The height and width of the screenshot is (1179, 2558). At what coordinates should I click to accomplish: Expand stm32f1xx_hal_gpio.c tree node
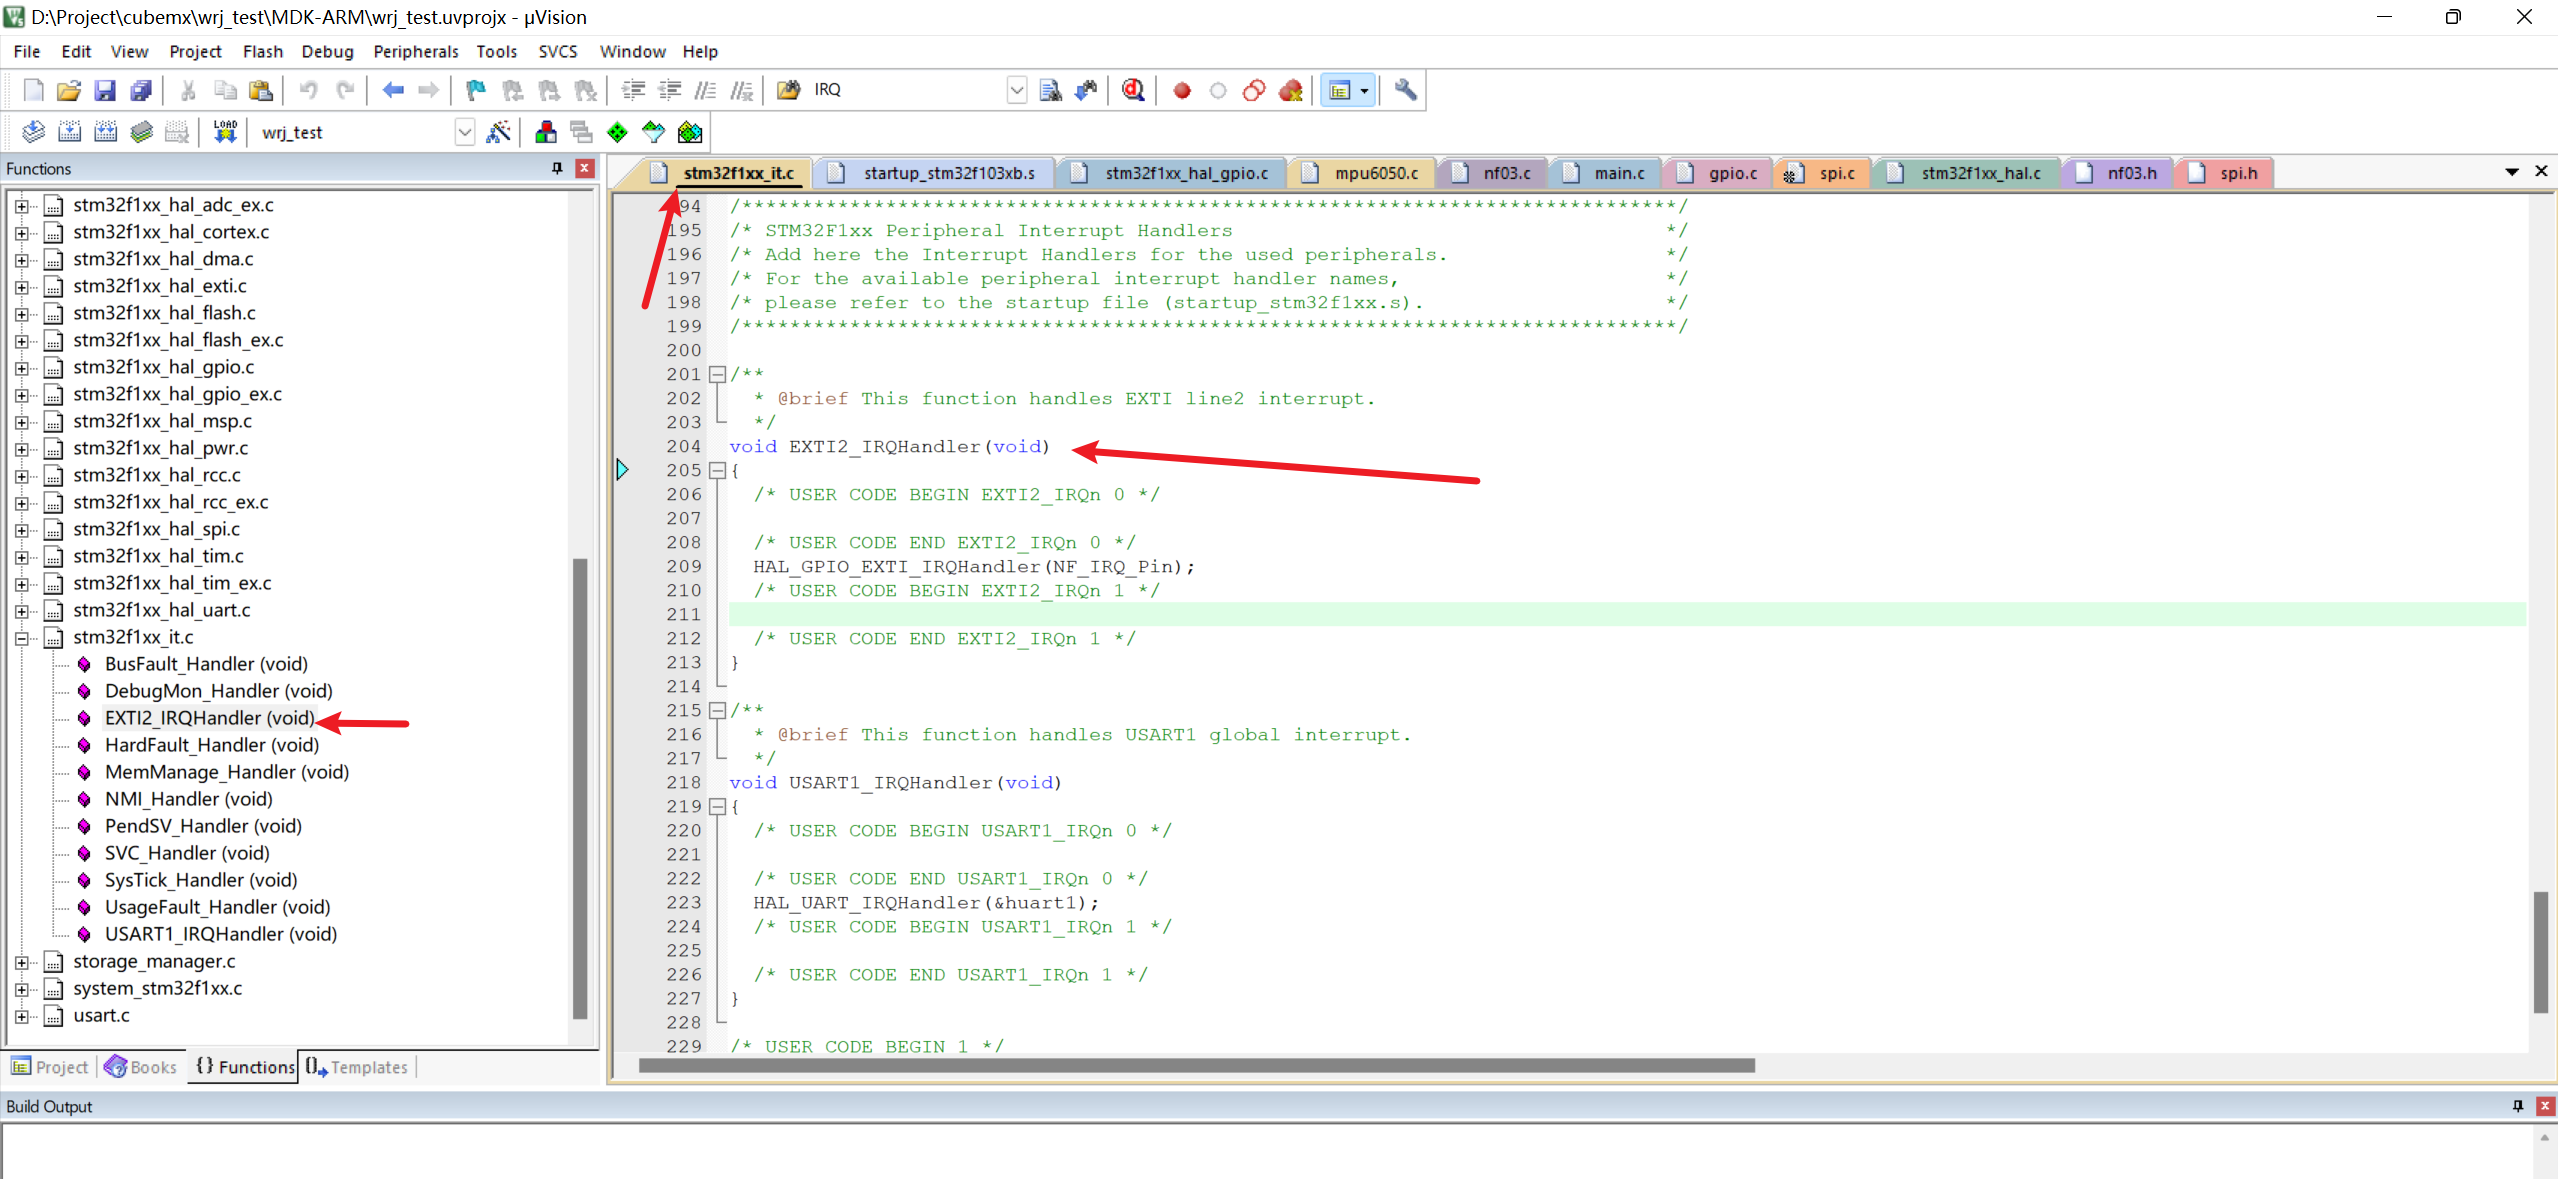(x=21, y=367)
